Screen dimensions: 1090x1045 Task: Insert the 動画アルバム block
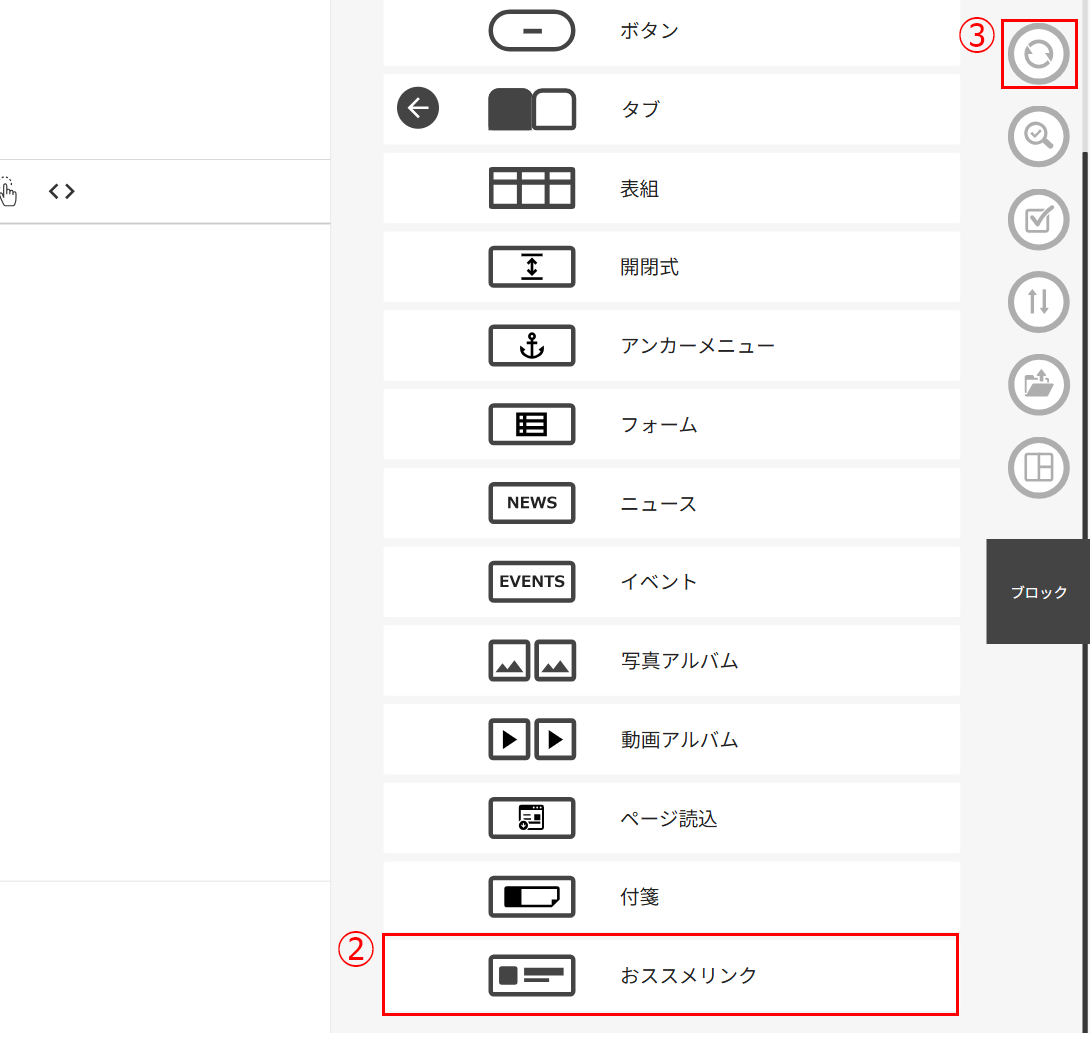coord(671,739)
